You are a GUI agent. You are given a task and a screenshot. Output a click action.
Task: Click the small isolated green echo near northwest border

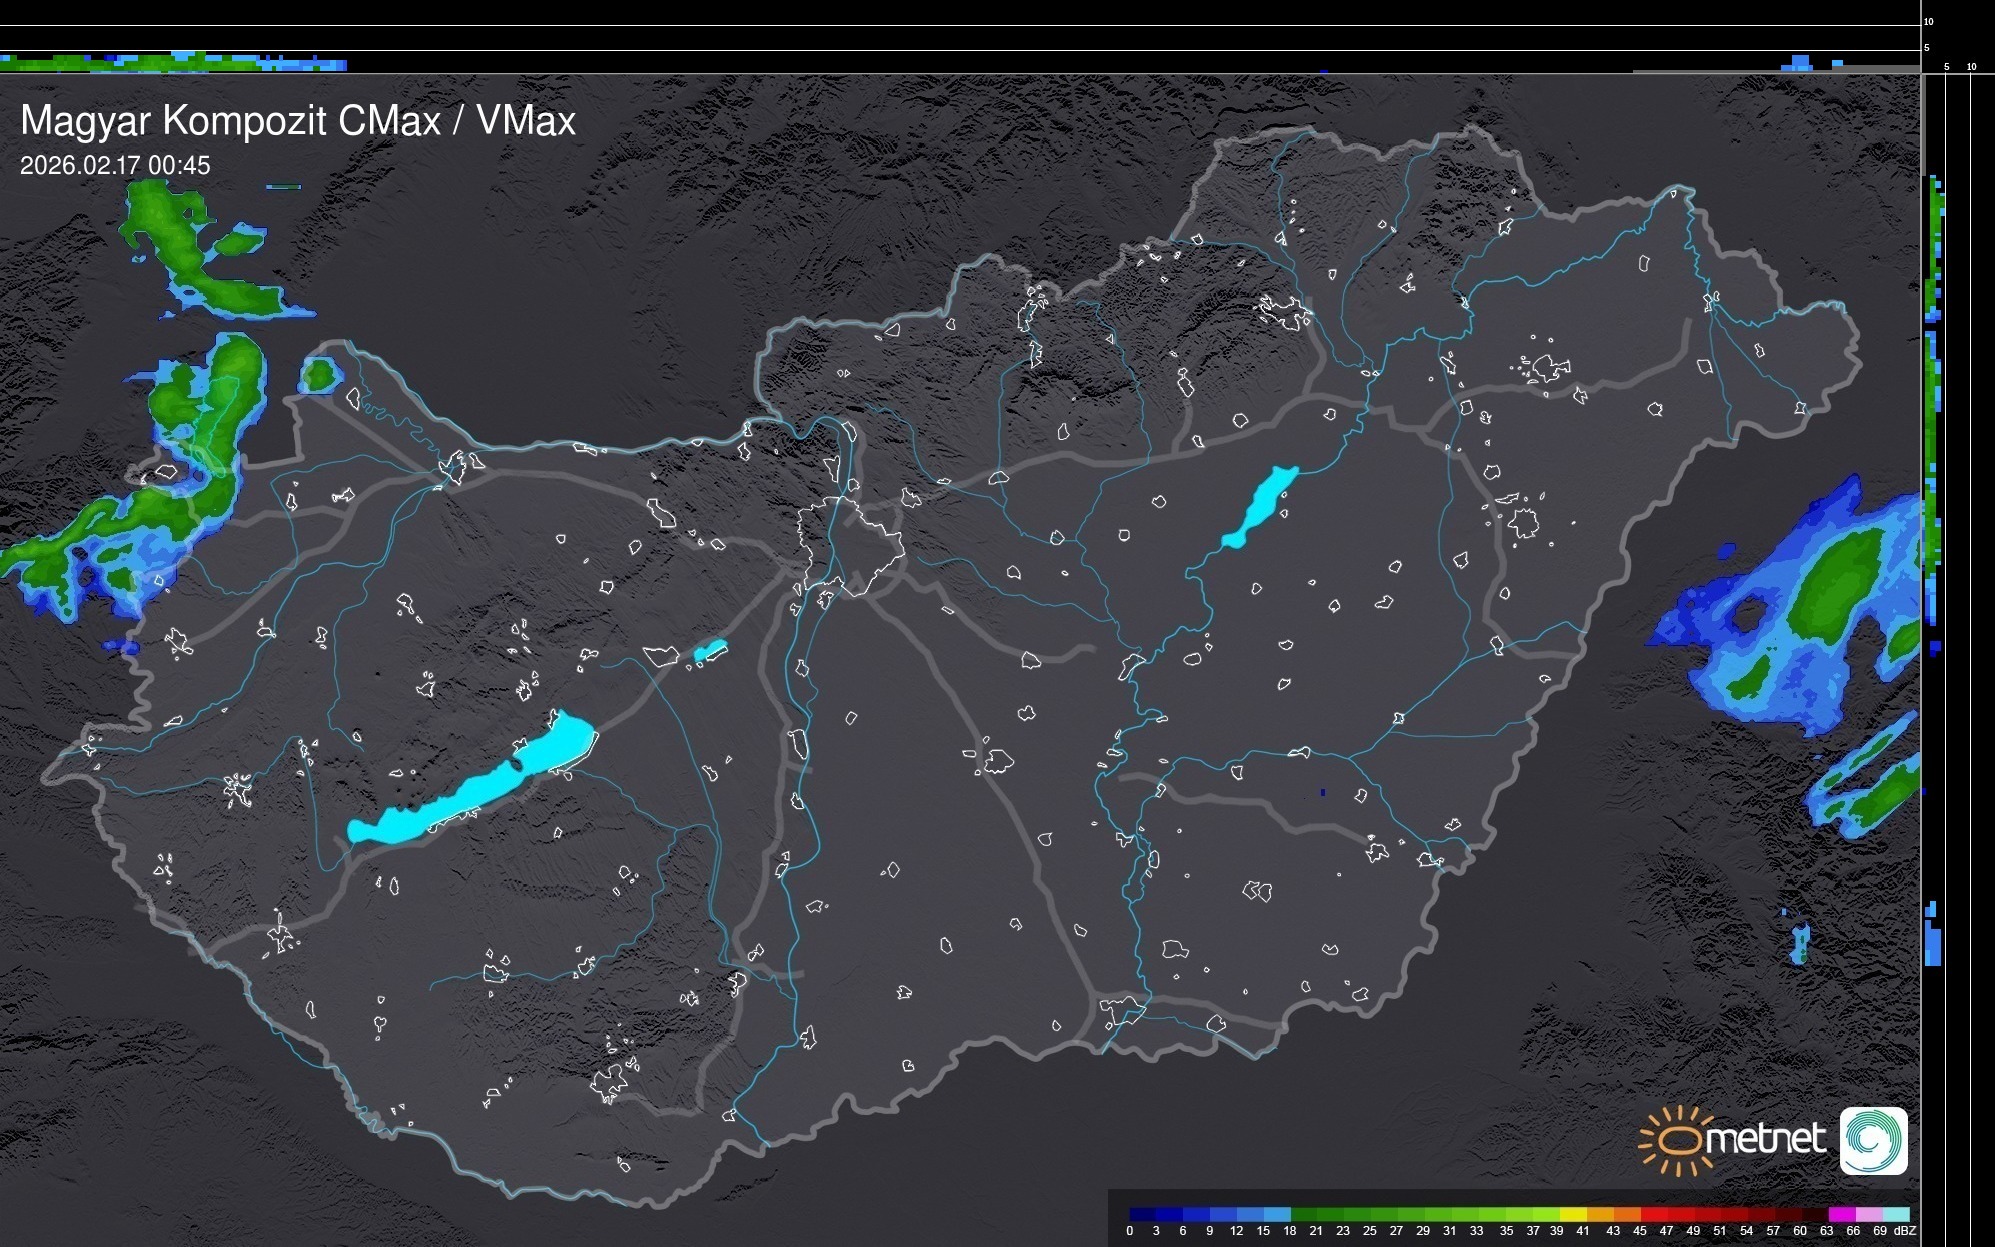[x=320, y=376]
